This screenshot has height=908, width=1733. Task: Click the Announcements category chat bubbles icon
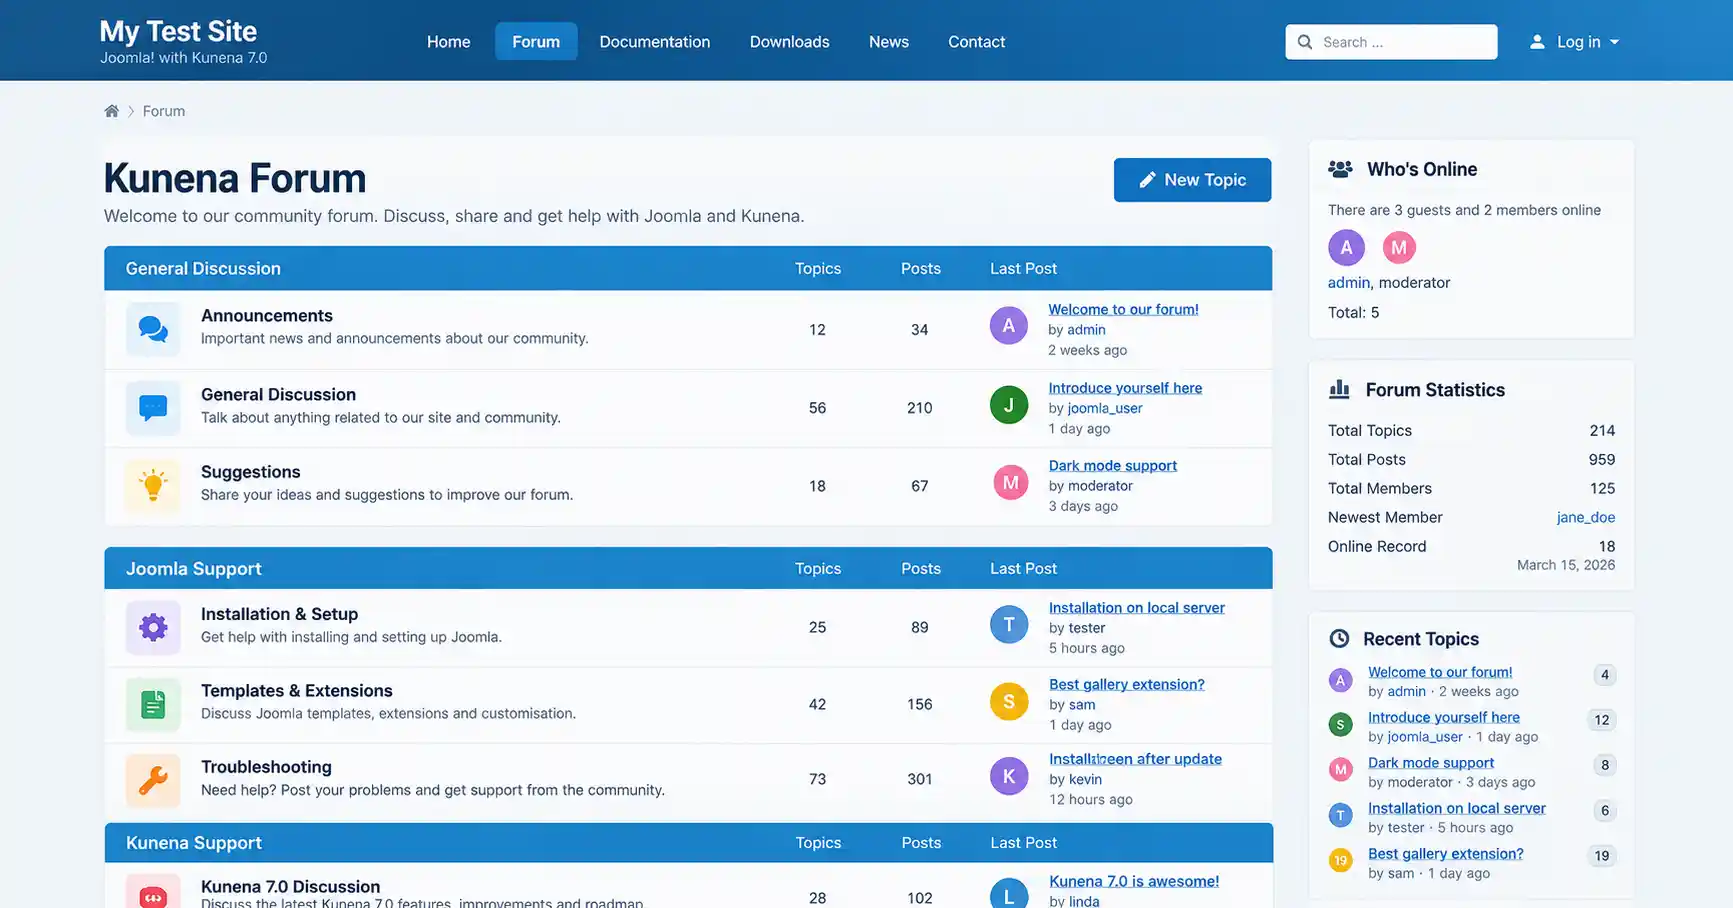153,329
